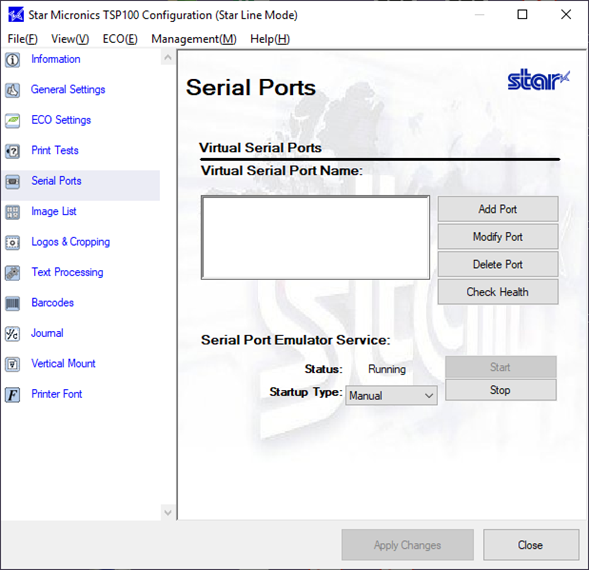The width and height of the screenshot is (589, 570).
Task: Click the Text Processing icon
Action: click(x=12, y=273)
